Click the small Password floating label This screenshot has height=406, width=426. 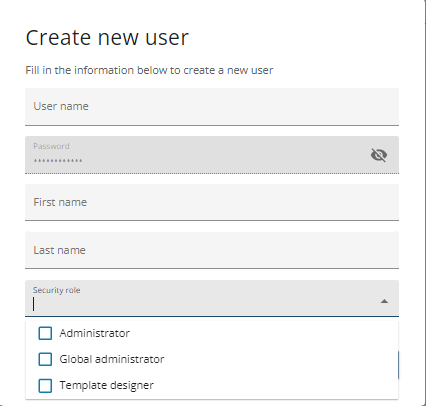[51, 146]
